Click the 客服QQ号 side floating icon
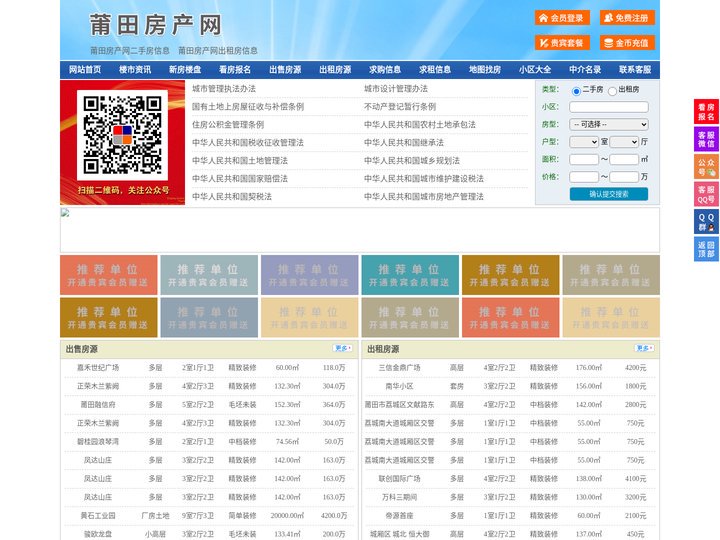 (x=706, y=194)
